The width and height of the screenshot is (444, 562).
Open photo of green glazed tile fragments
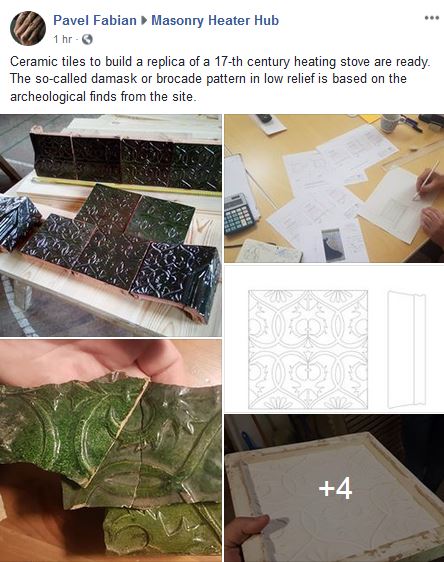point(111,451)
